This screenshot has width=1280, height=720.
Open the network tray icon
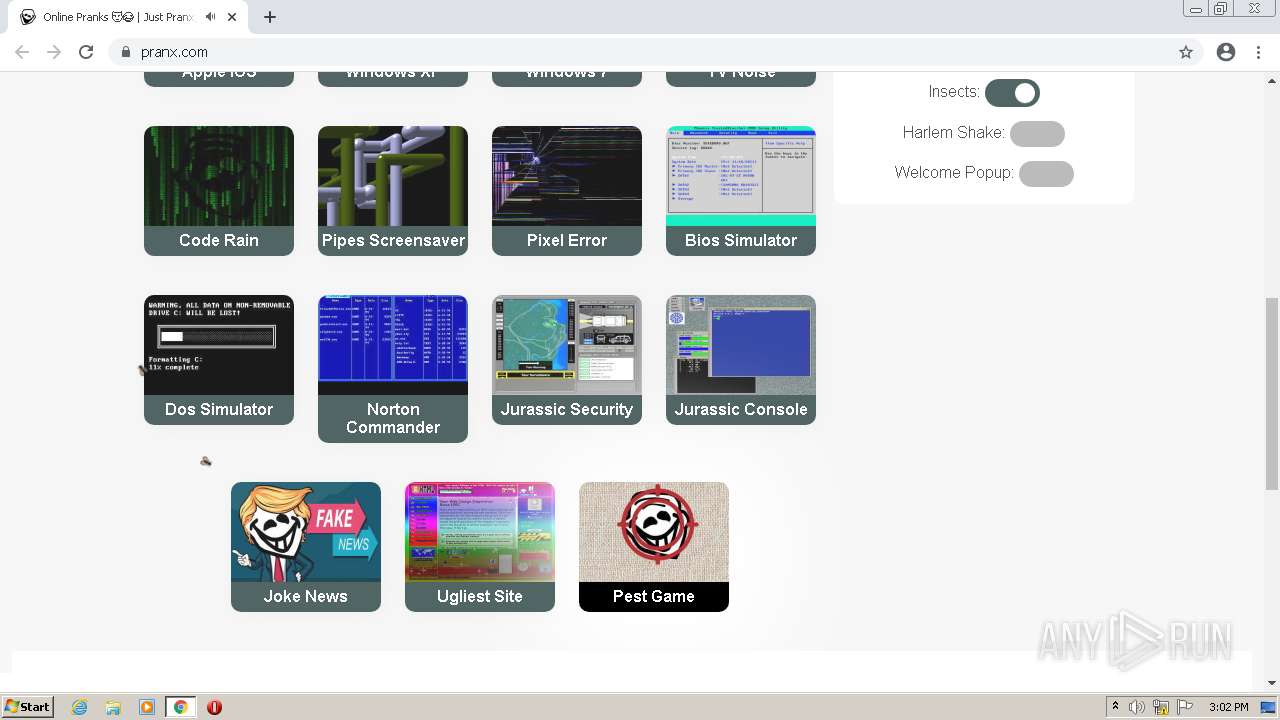1161,707
